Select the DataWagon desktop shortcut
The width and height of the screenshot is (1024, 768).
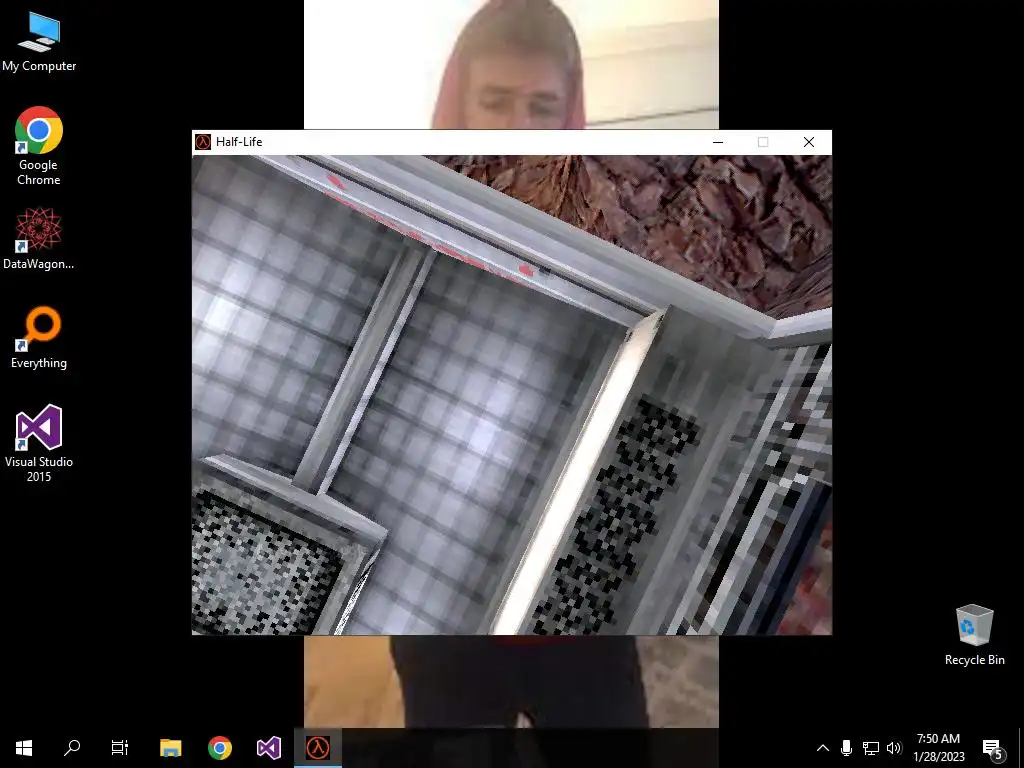pyautogui.click(x=39, y=238)
